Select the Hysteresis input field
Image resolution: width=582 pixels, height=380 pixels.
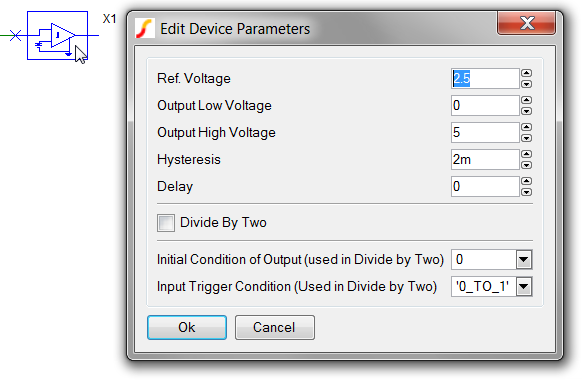pos(485,160)
